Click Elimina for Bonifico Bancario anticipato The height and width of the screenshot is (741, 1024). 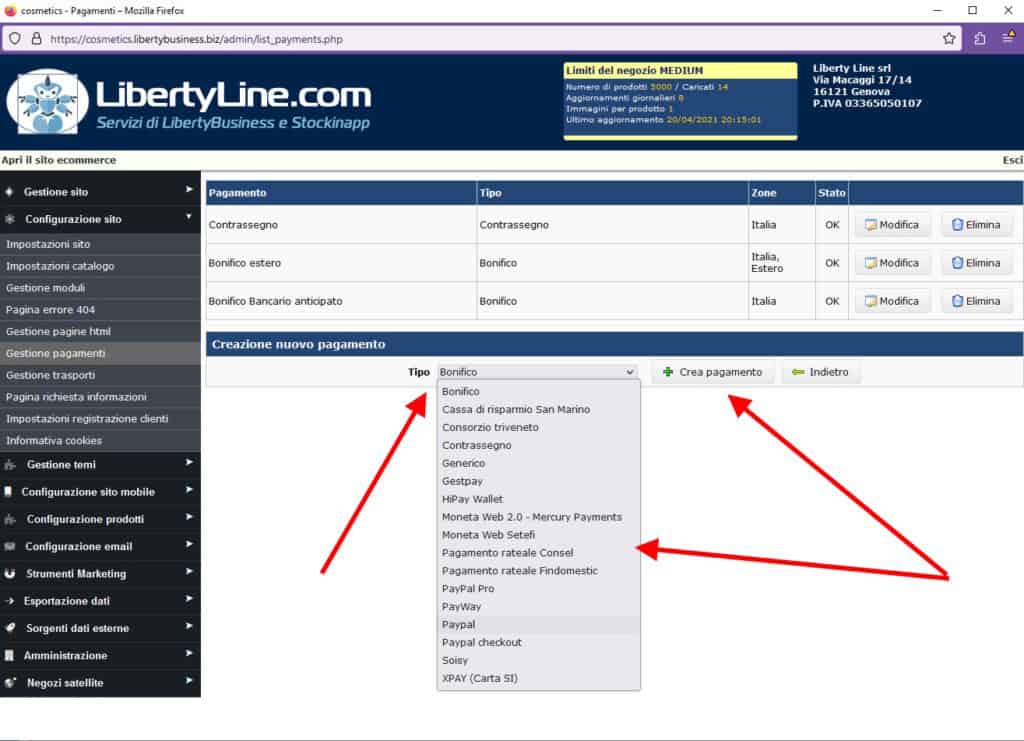(x=976, y=301)
